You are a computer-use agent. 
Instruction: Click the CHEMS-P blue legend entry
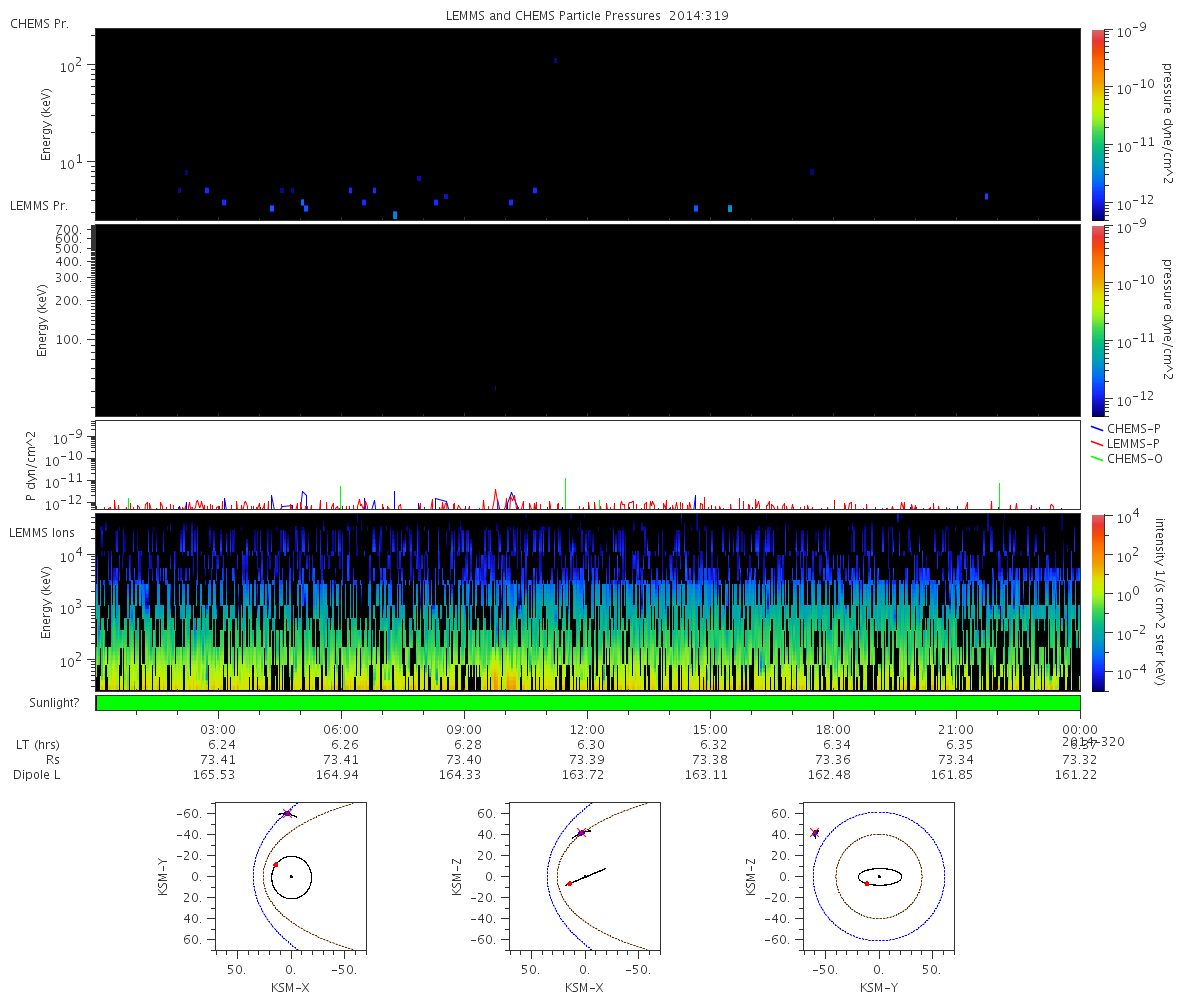point(1125,428)
